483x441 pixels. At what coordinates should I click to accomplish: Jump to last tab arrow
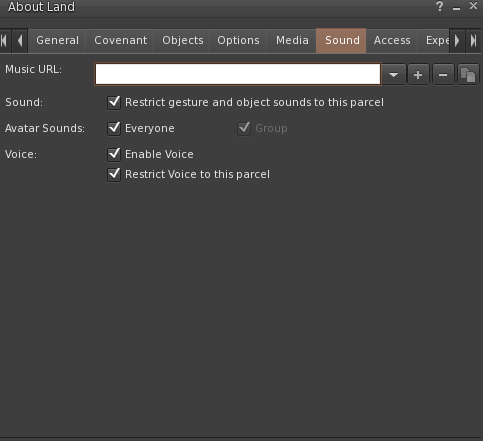pos(473,41)
